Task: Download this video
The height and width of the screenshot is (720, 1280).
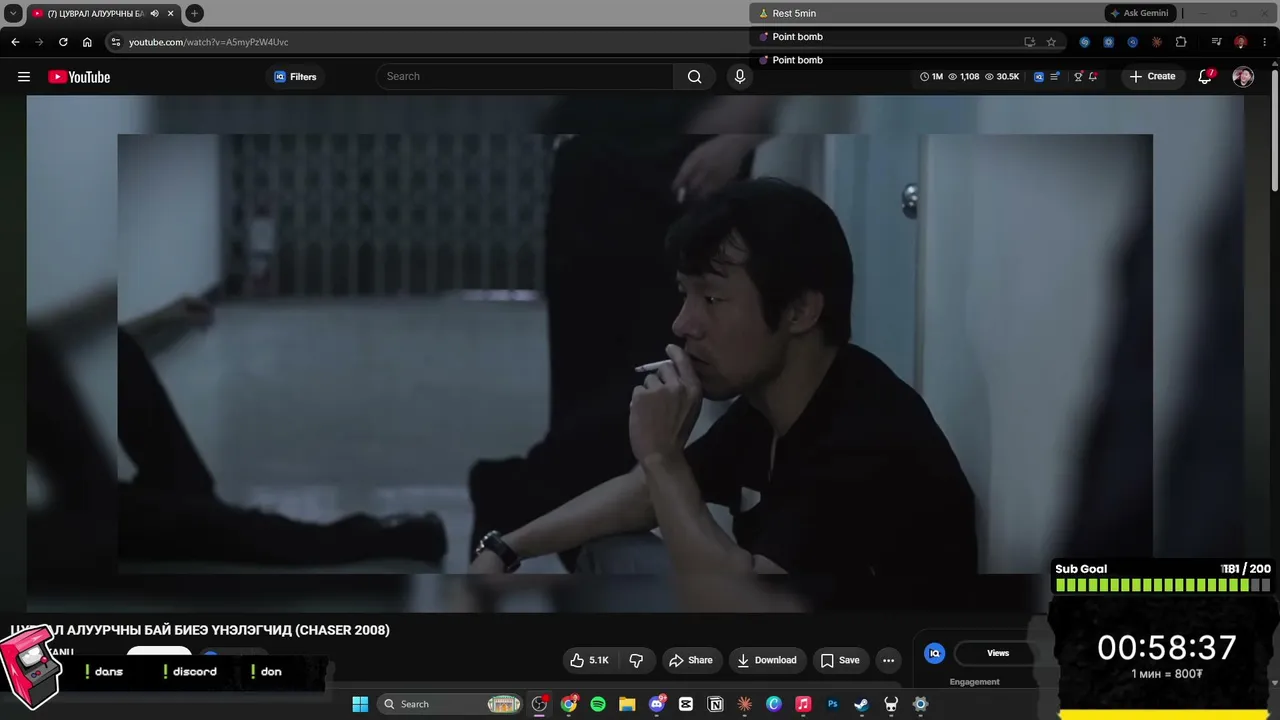Action: pyautogui.click(x=767, y=660)
